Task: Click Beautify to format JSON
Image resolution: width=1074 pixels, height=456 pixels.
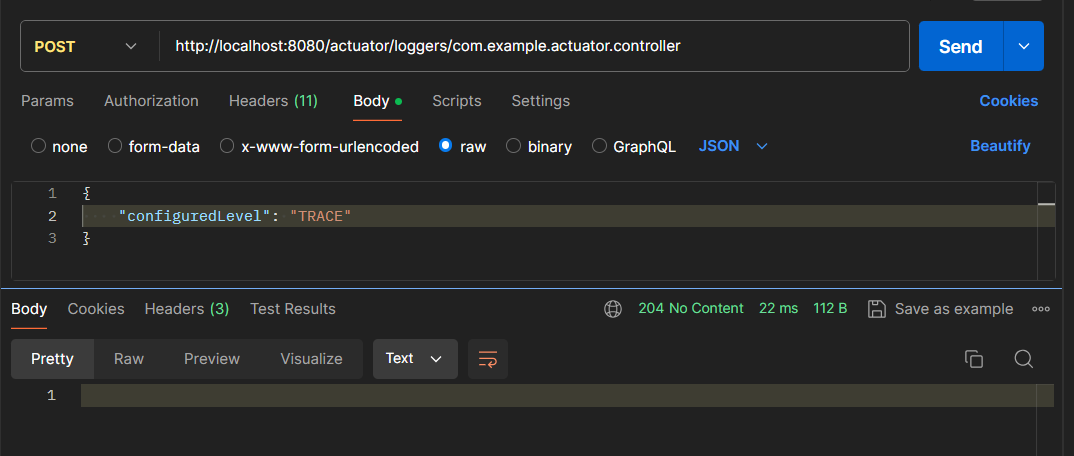Action: pos(1000,146)
